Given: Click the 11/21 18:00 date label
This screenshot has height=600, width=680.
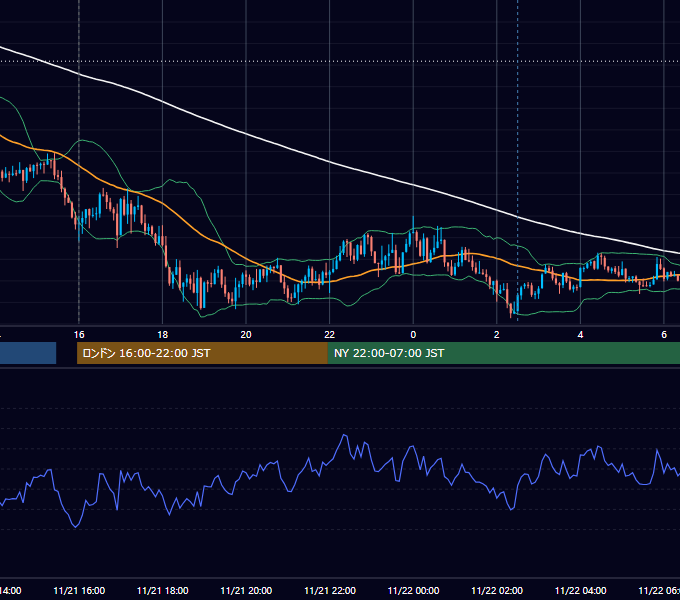Looking at the screenshot, I should [163, 590].
